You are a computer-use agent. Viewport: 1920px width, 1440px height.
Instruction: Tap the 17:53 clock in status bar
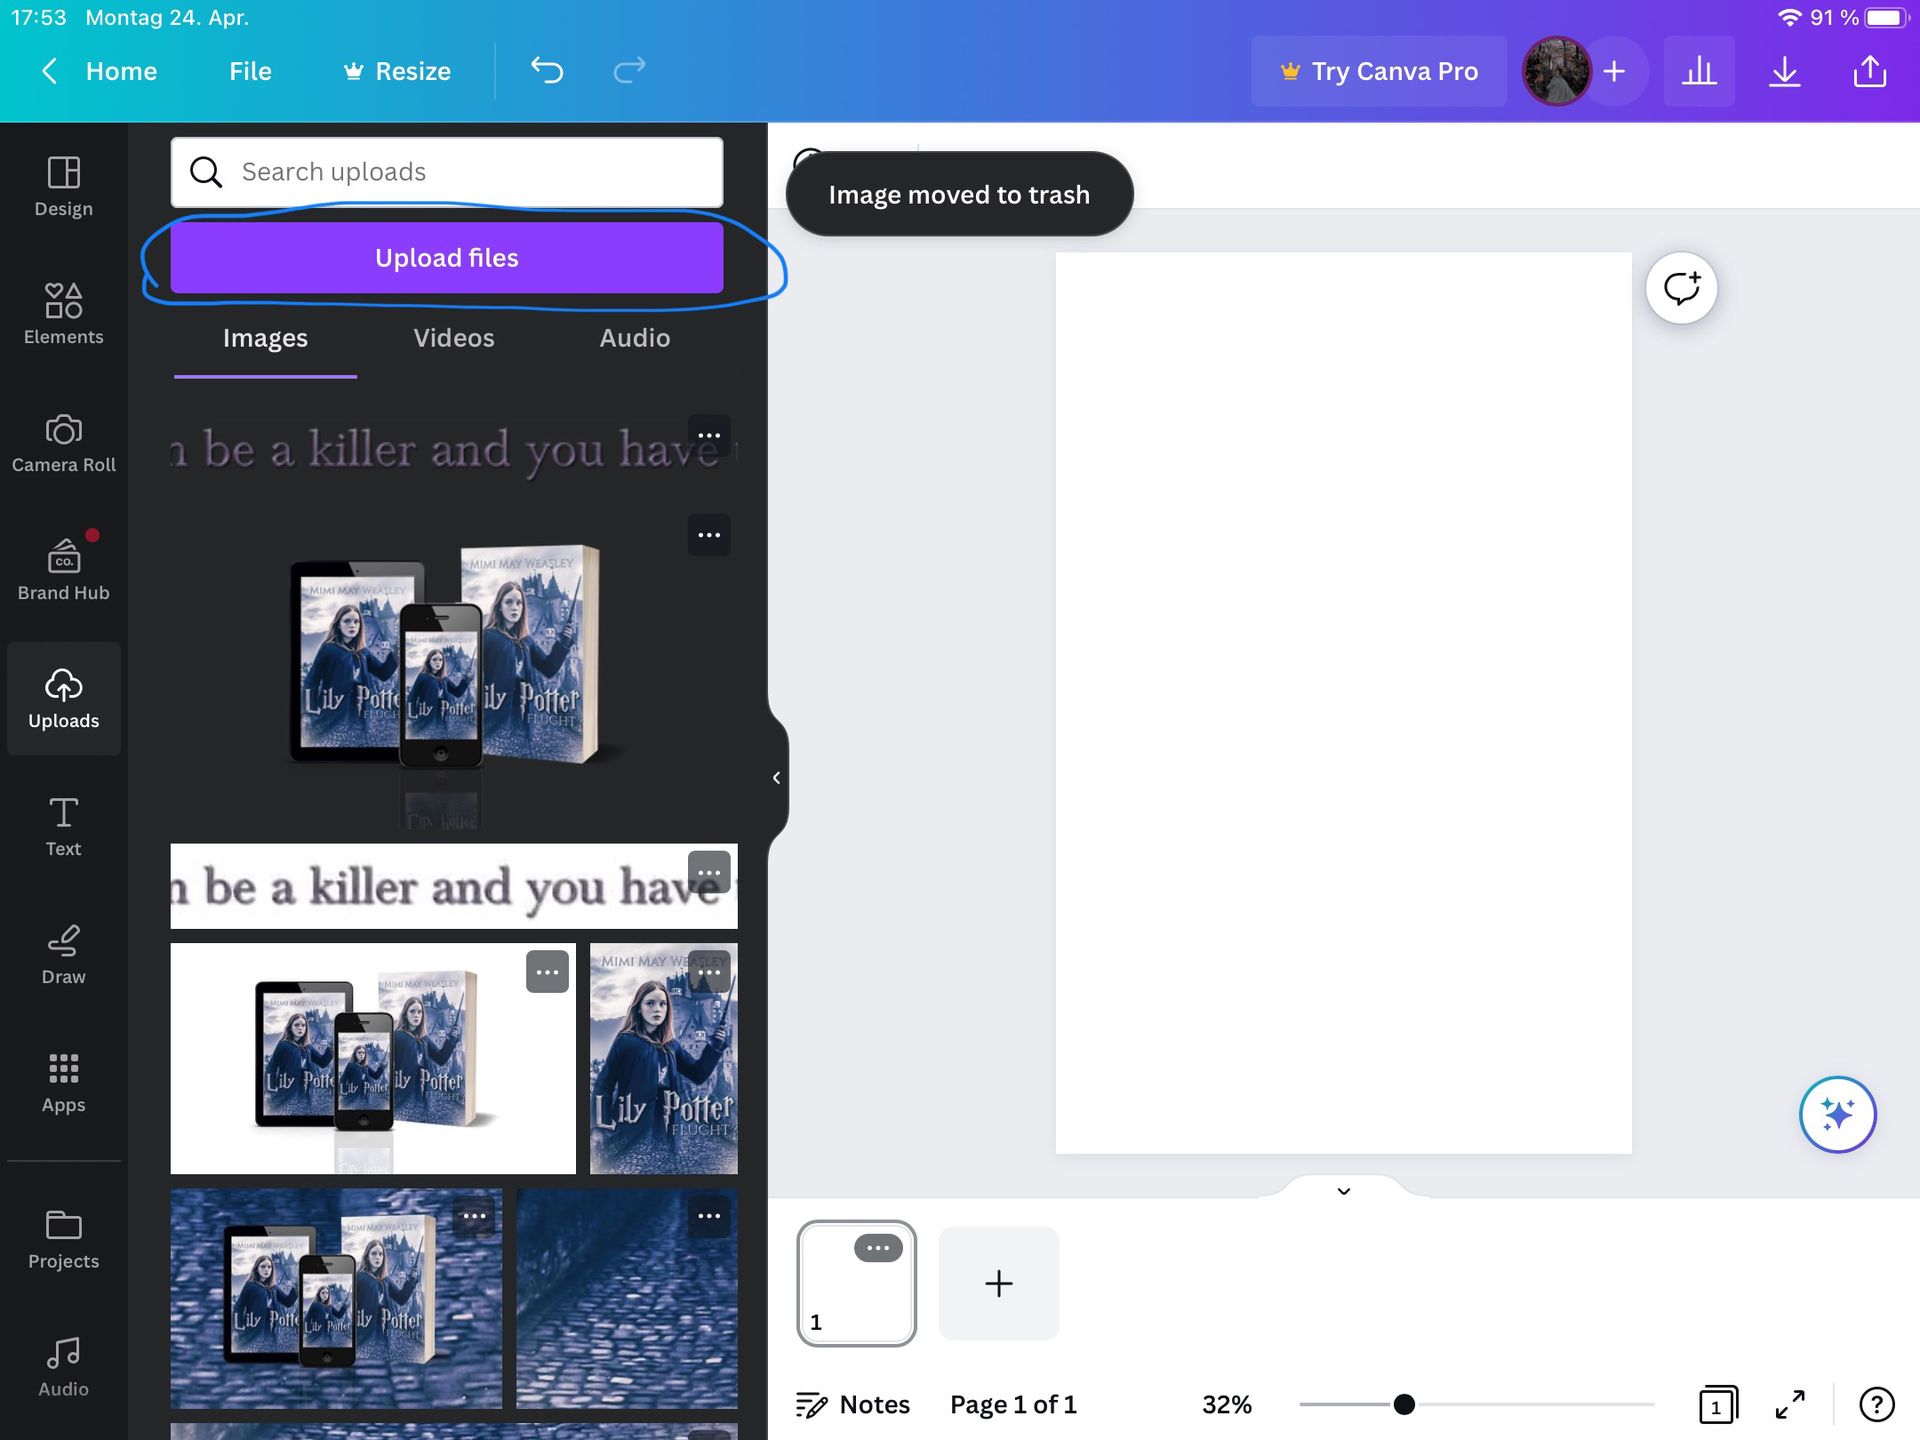point(38,17)
